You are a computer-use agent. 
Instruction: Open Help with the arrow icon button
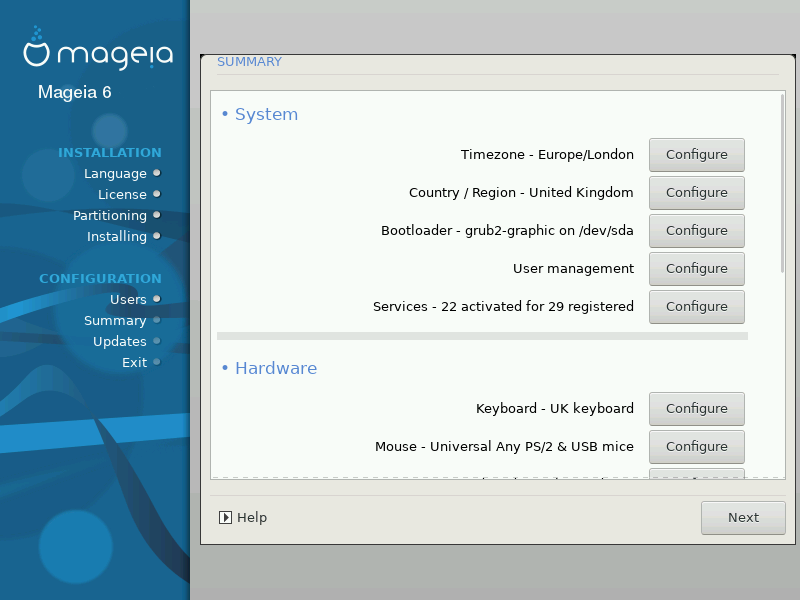point(243,518)
